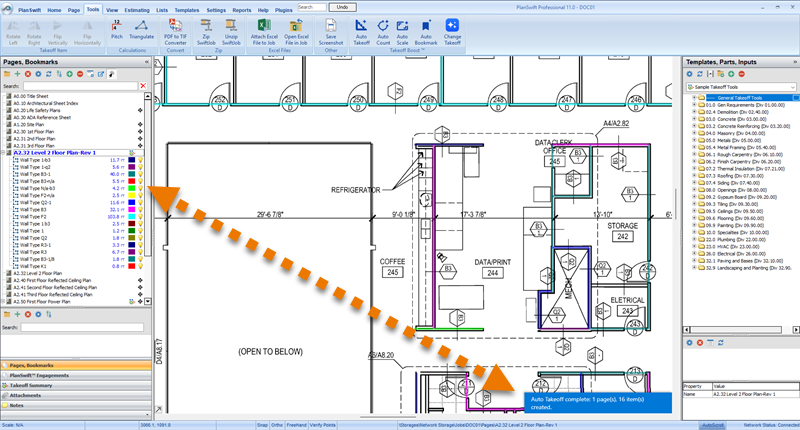Image resolution: width=800 pixels, height=430 pixels.
Task: Attach Excel File to Job
Action: coord(264,33)
